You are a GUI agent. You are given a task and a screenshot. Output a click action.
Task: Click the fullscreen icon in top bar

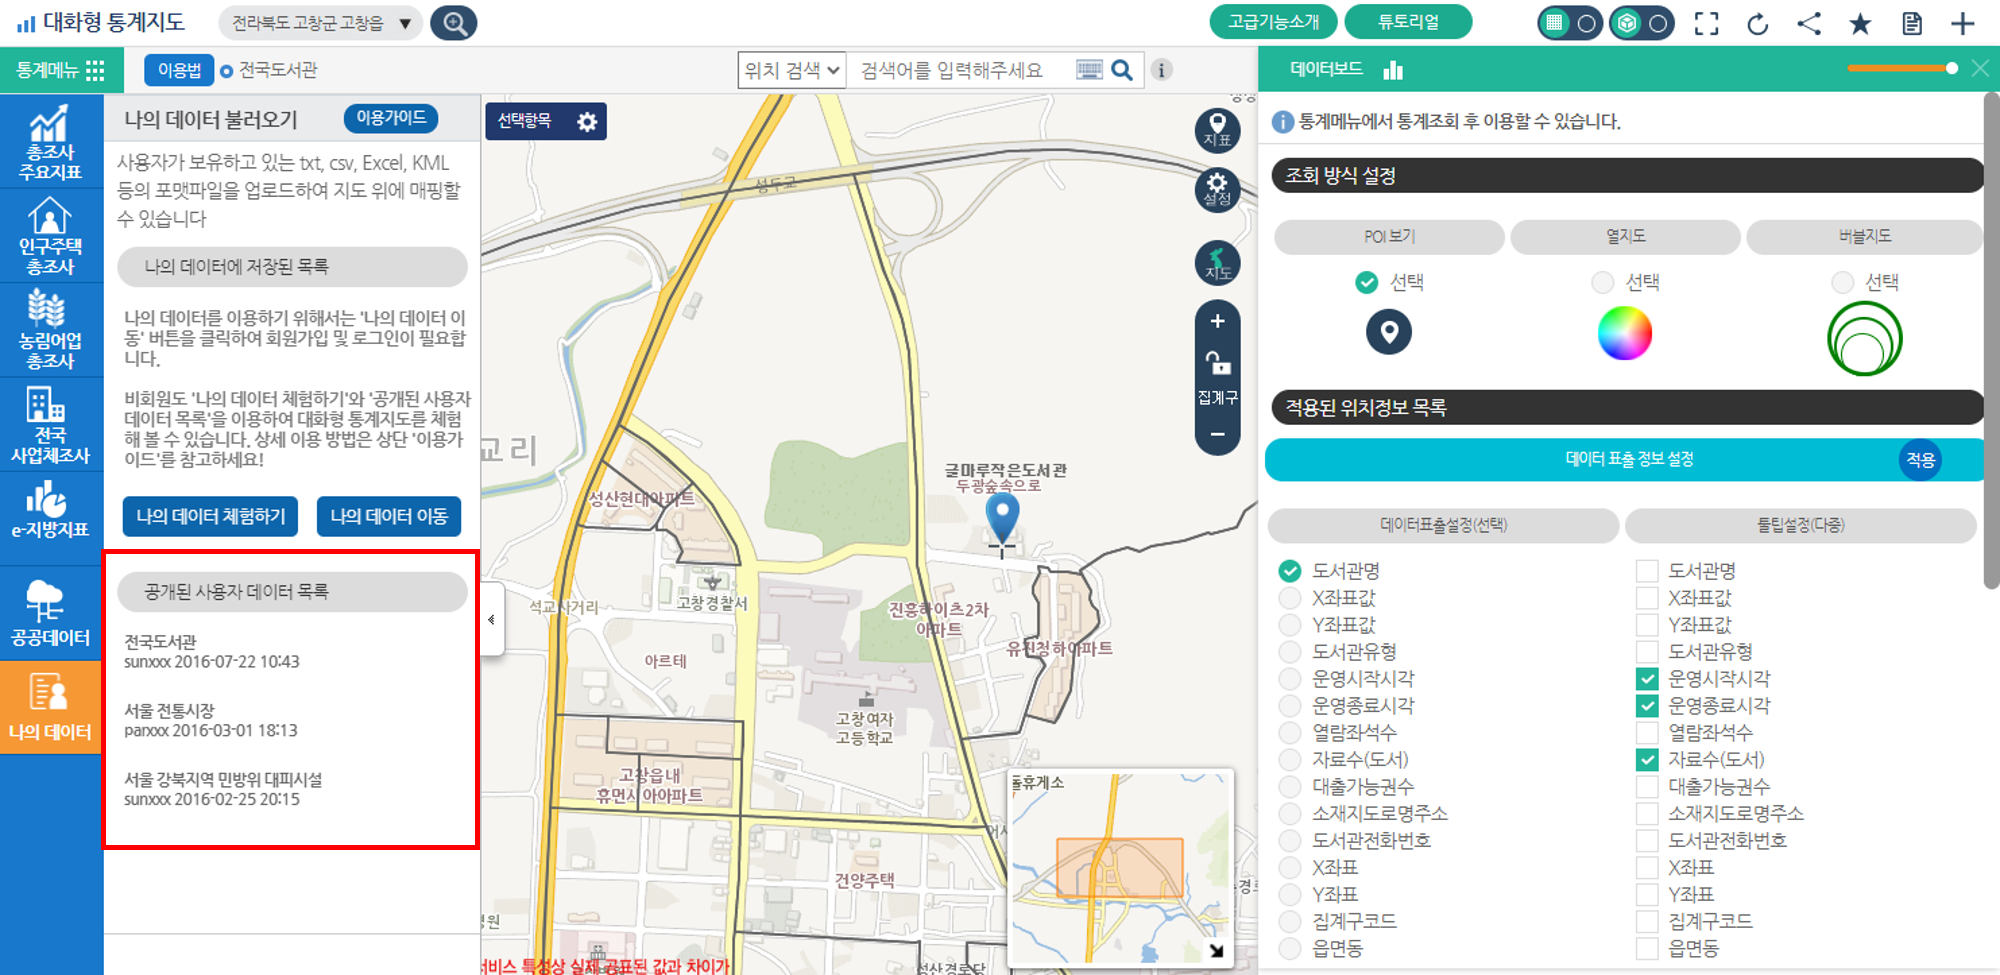click(1706, 23)
